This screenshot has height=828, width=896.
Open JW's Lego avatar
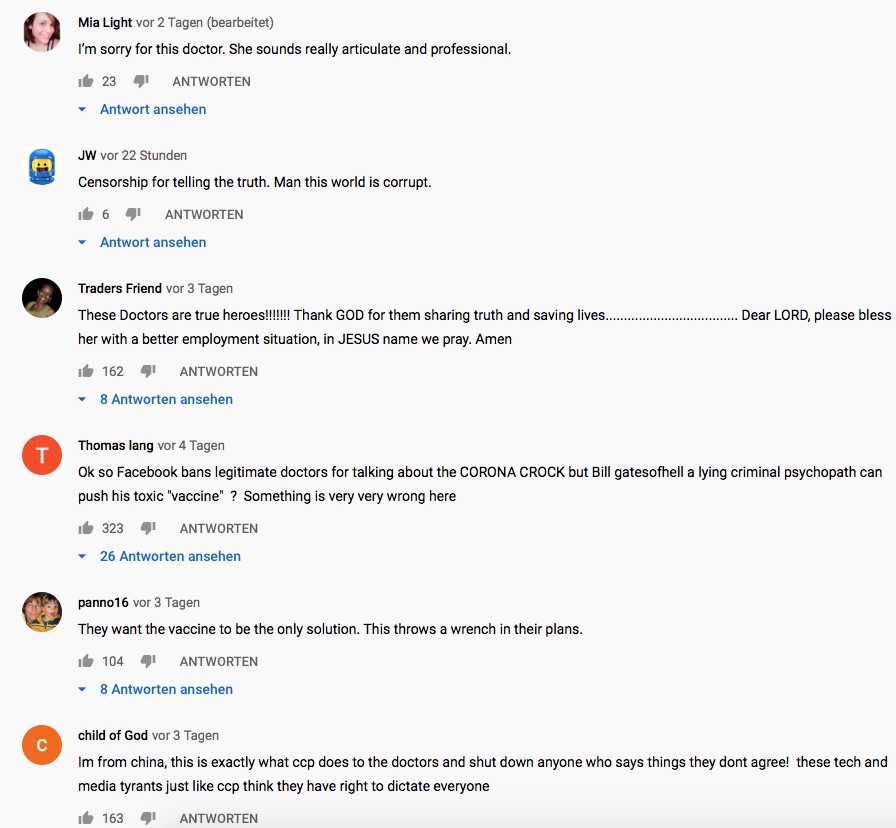(x=42, y=165)
